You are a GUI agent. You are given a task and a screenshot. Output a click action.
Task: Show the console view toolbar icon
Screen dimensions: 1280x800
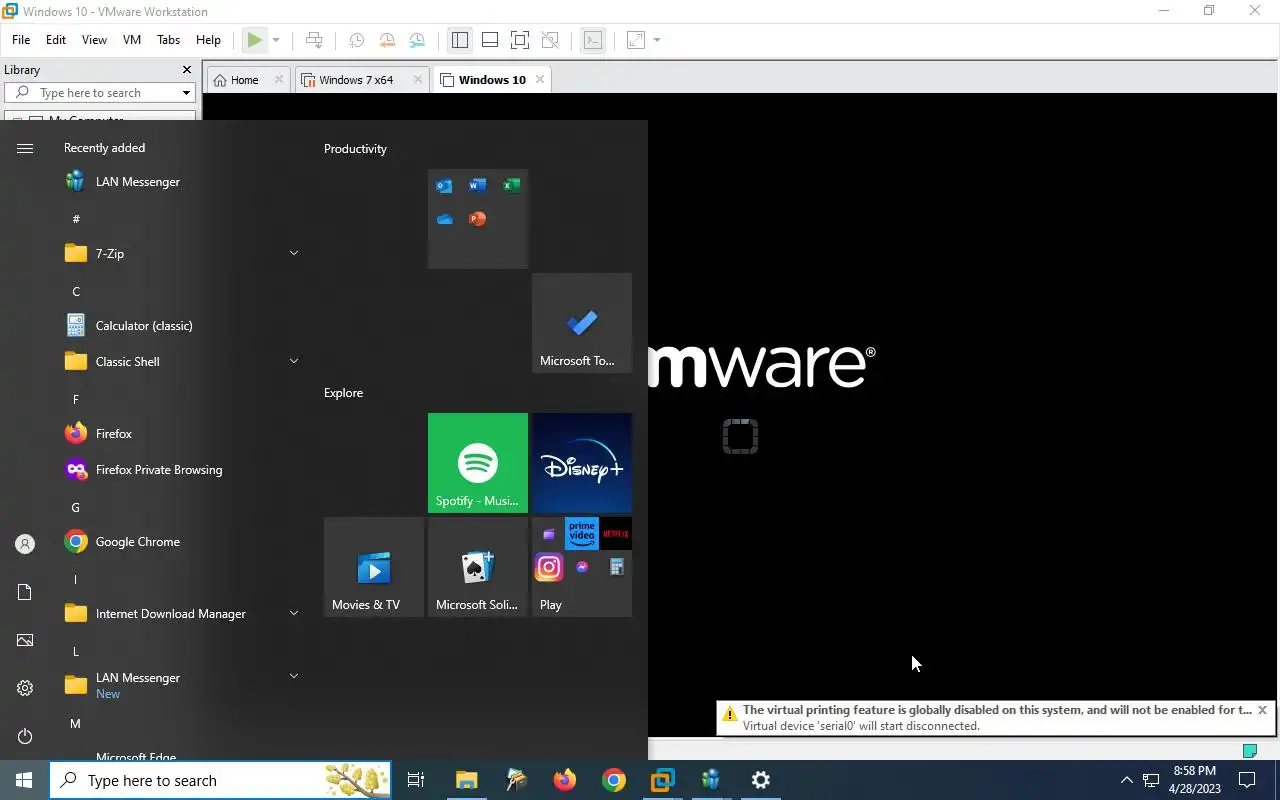[x=593, y=40]
